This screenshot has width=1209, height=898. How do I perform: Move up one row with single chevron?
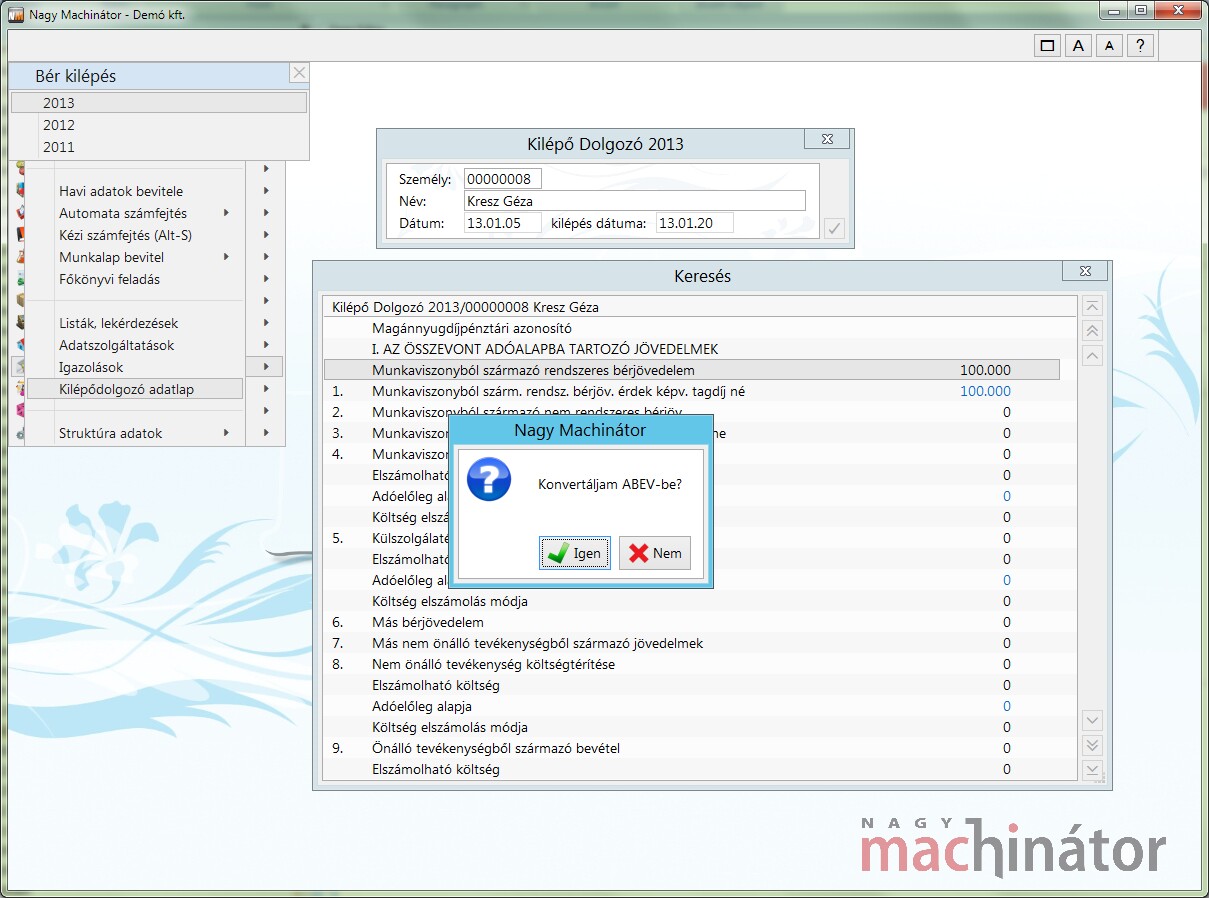point(1093,355)
